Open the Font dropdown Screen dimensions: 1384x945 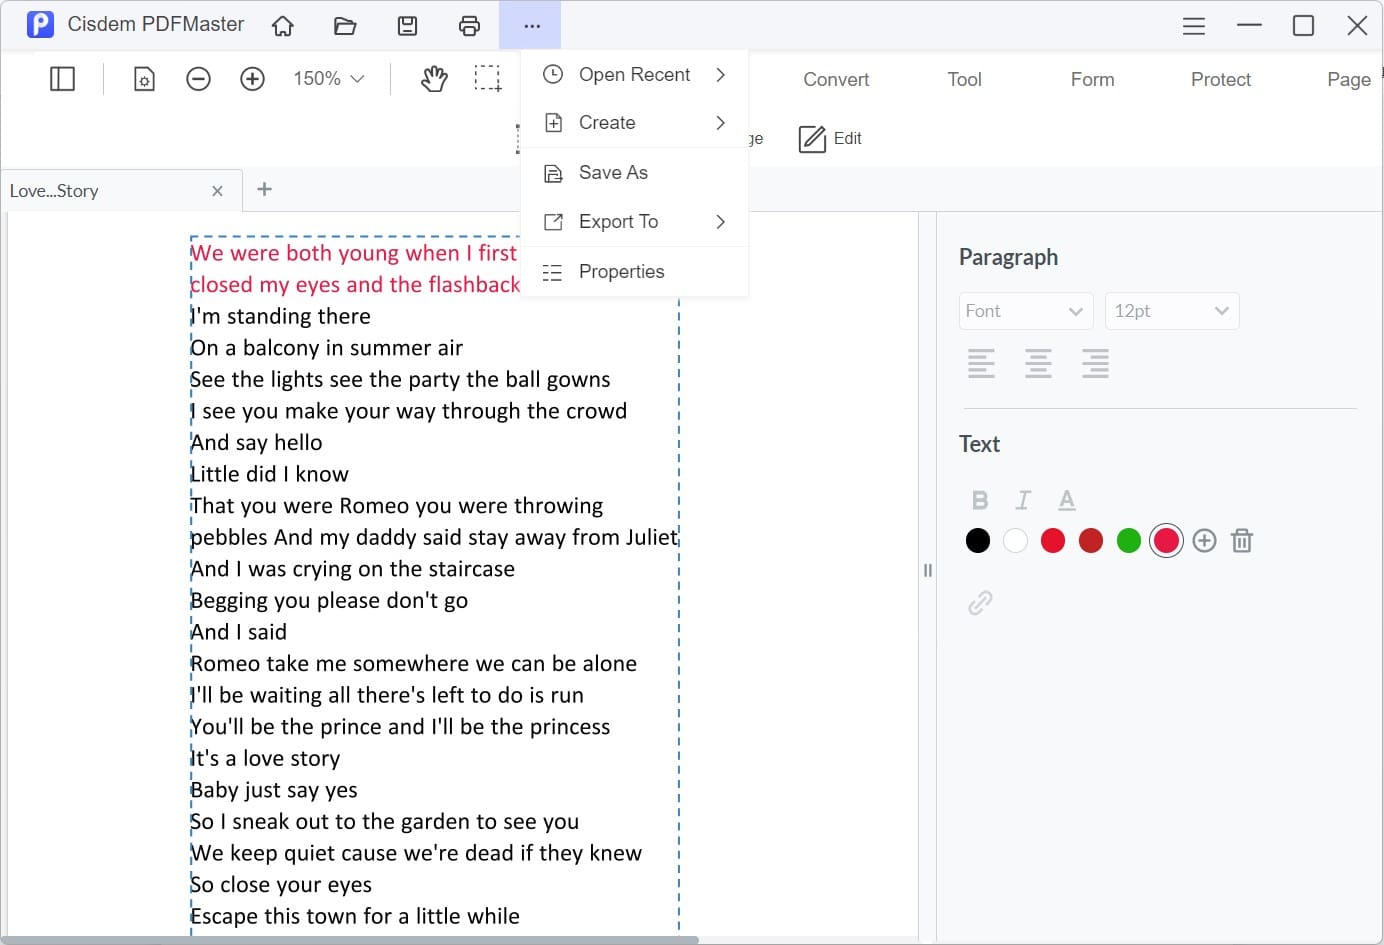coord(1026,311)
